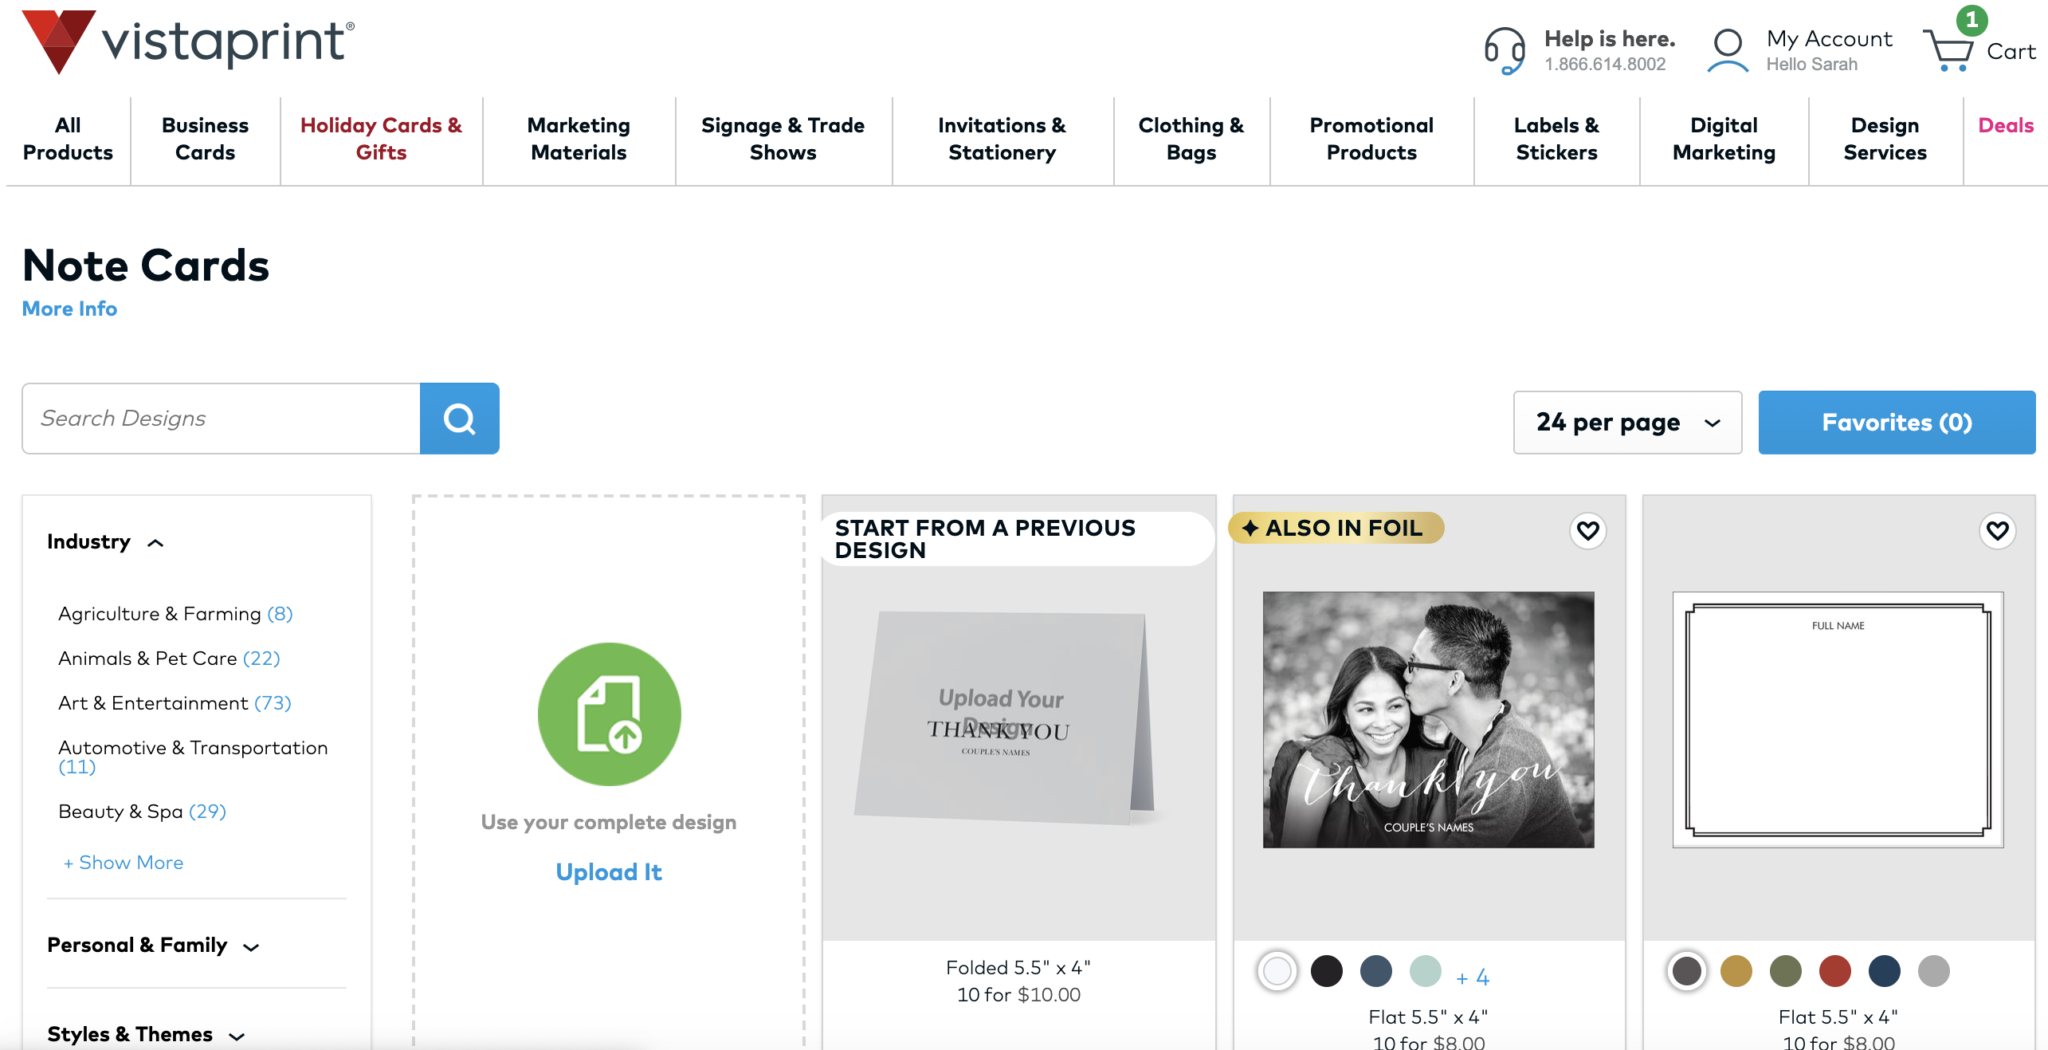Select the black swatch on photo card
This screenshot has height=1050, width=2048.
pyautogui.click(x=1326, y=971)
